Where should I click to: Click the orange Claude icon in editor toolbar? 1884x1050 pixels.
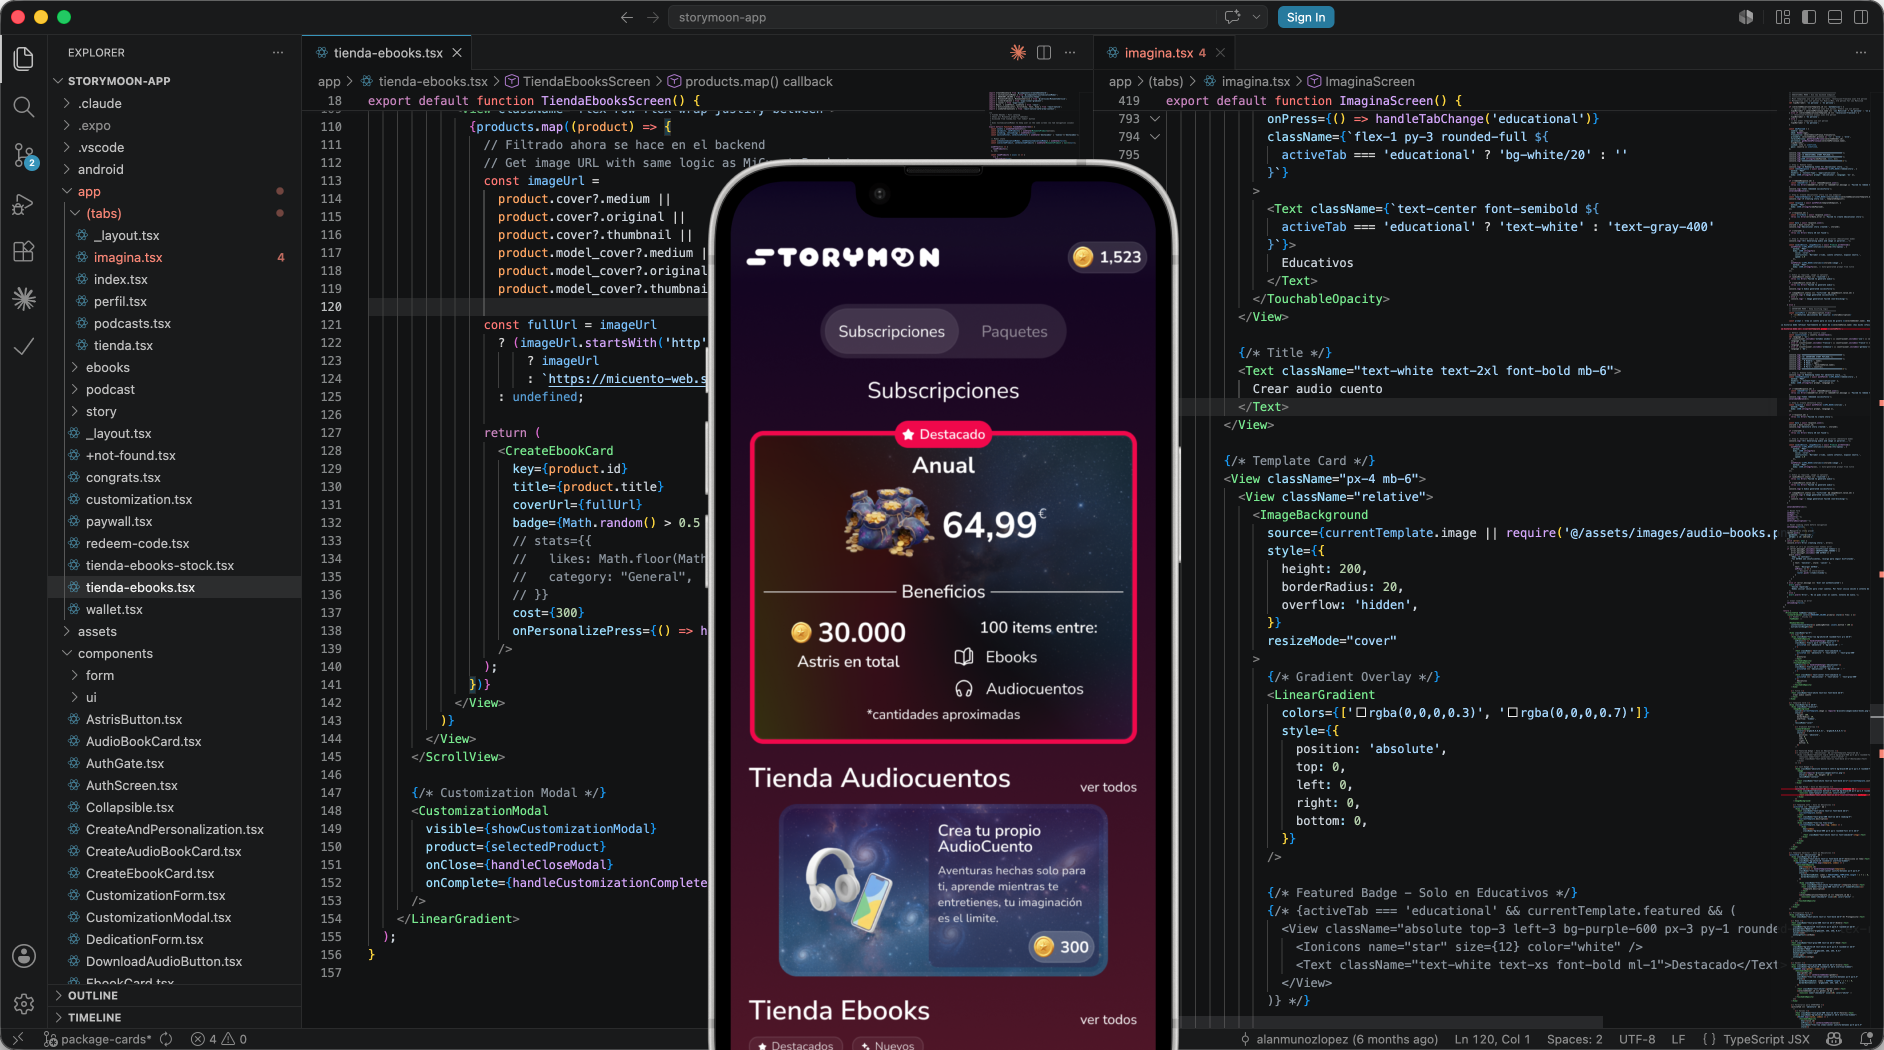[x=1018, y=53]
